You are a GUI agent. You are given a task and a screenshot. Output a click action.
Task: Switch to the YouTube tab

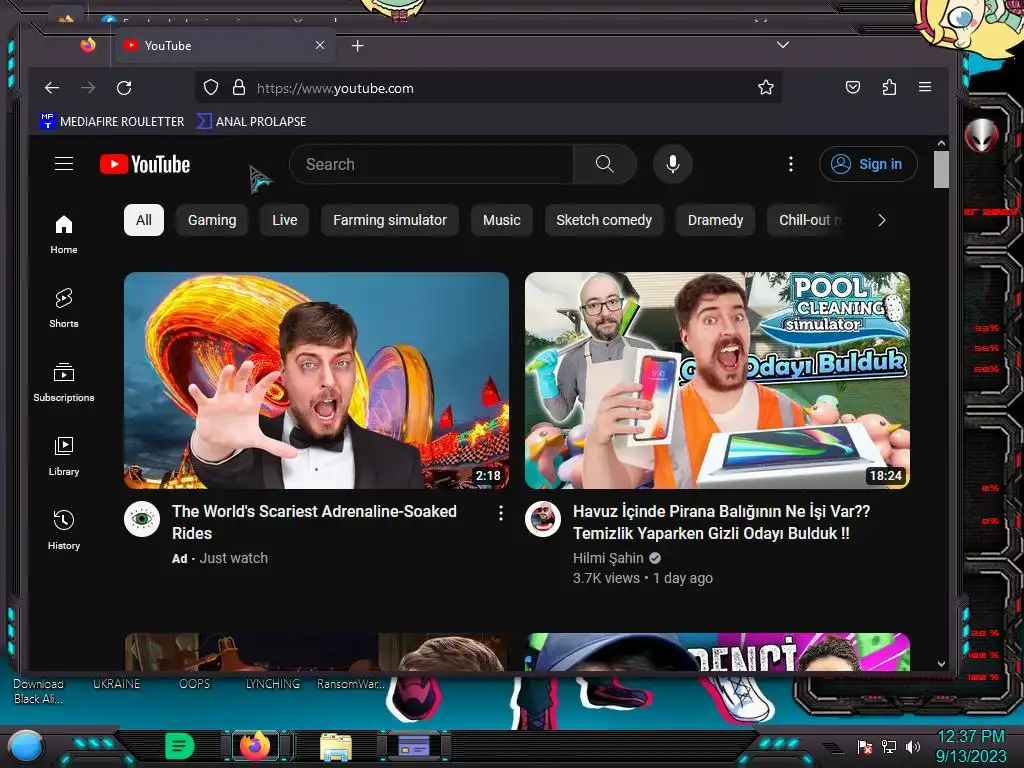(x=224, y=46)
